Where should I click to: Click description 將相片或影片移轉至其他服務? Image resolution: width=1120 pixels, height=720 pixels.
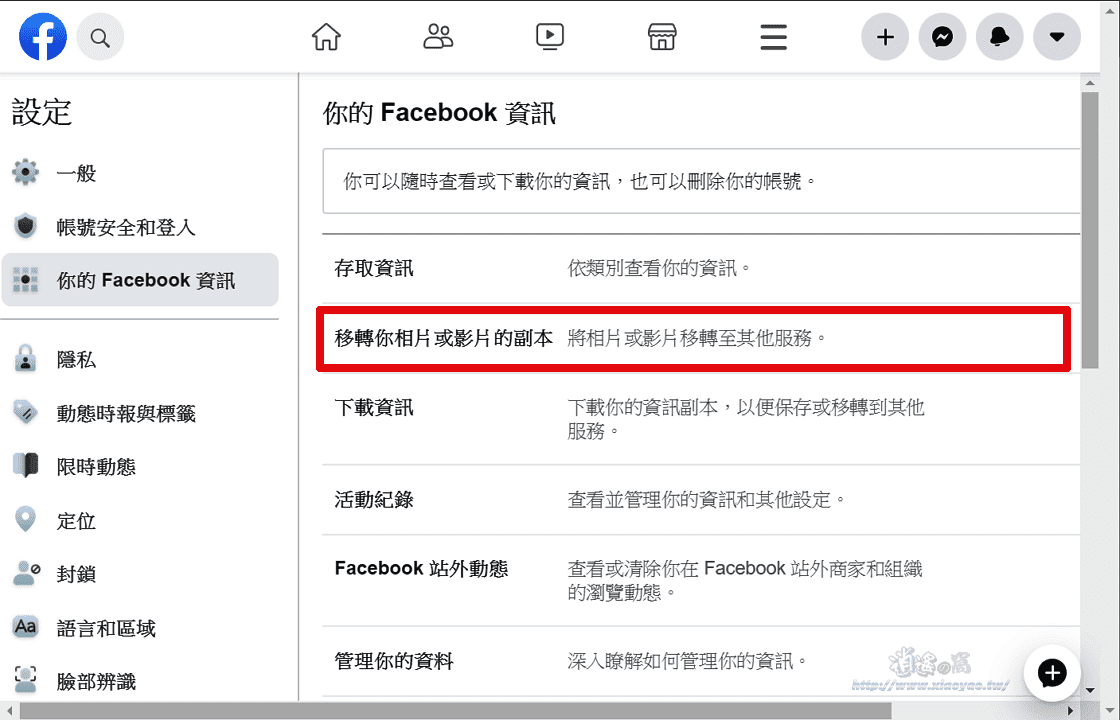click(x=696, y=338)
